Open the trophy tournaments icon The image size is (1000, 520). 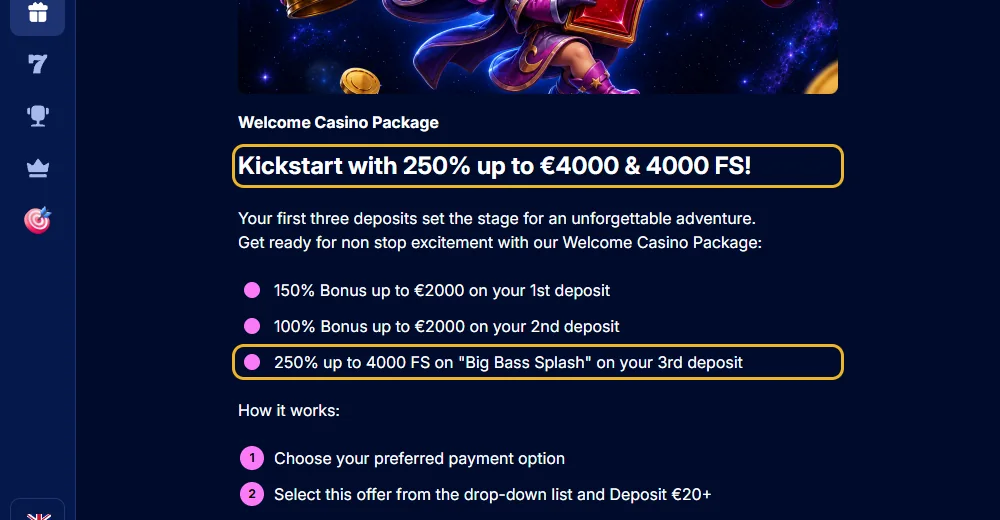click(38, 115)
